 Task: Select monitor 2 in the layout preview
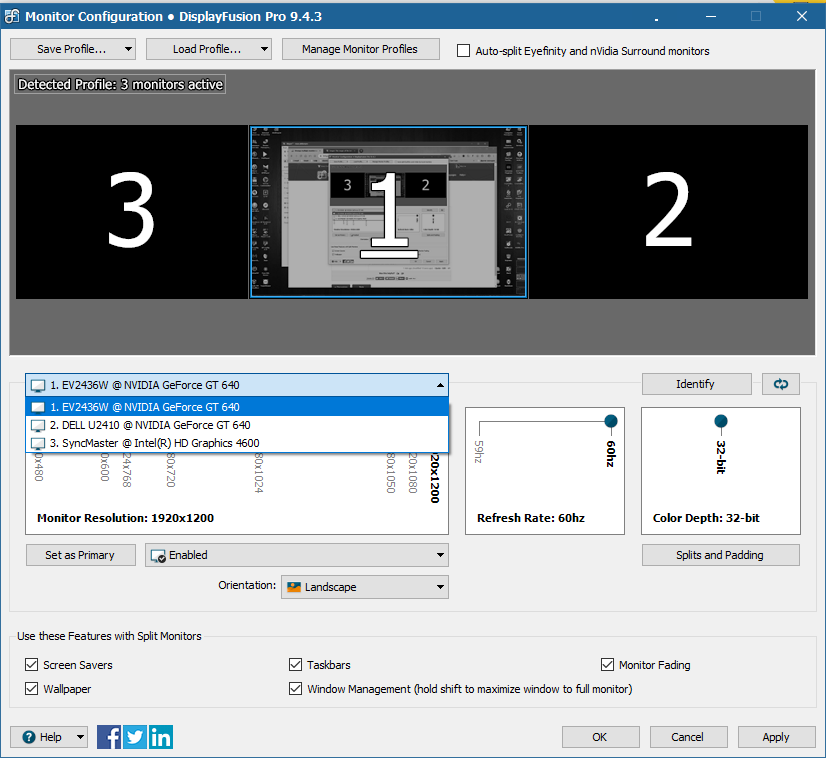[667, 212]
